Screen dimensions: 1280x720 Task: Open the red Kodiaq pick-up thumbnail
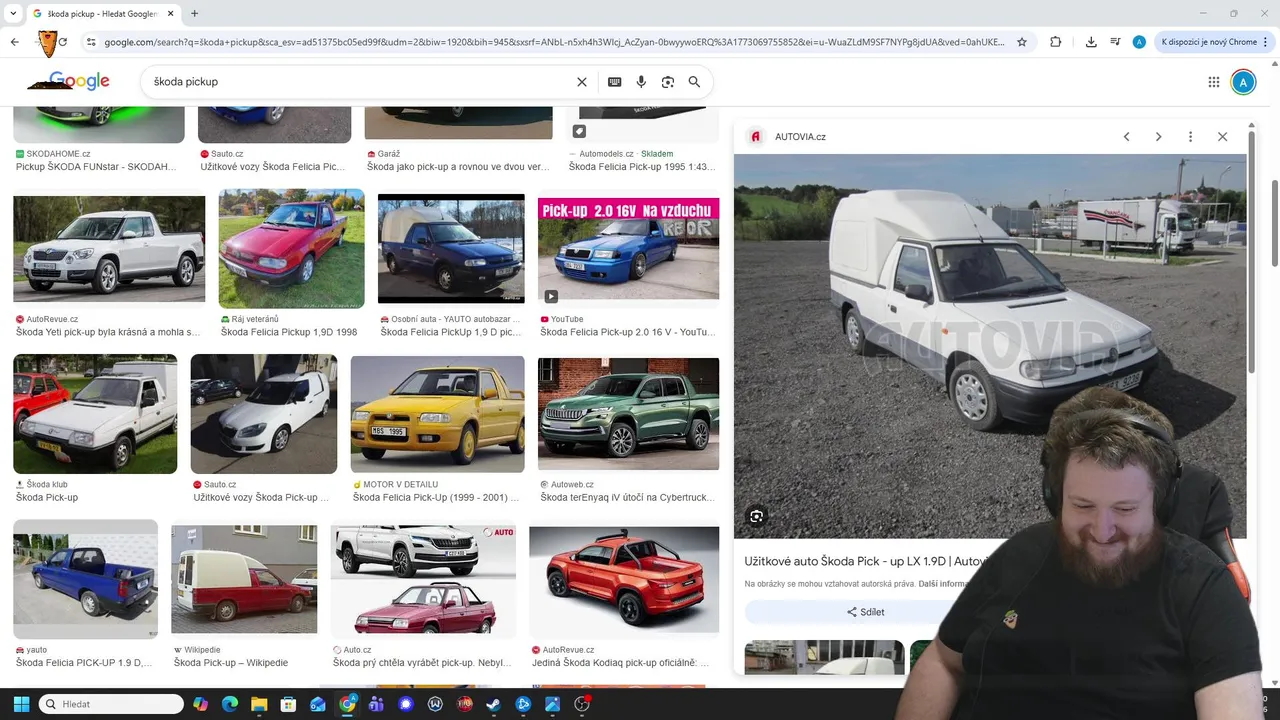click(x=624, y=579)
